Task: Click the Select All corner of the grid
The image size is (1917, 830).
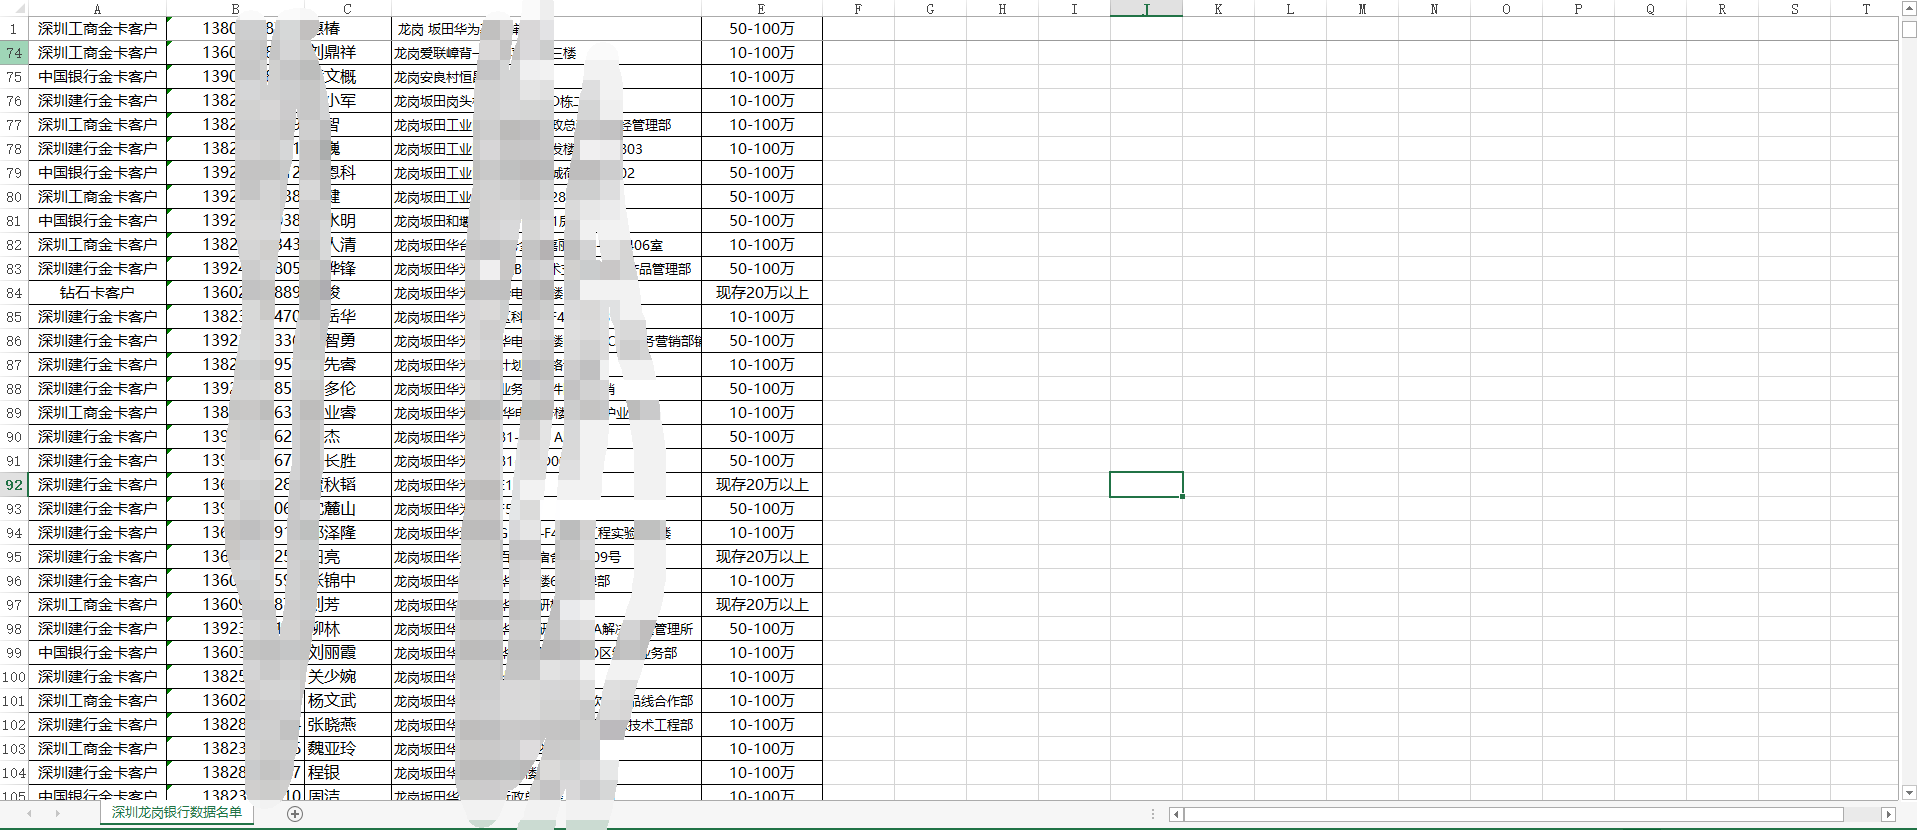Action: (14, 8)
